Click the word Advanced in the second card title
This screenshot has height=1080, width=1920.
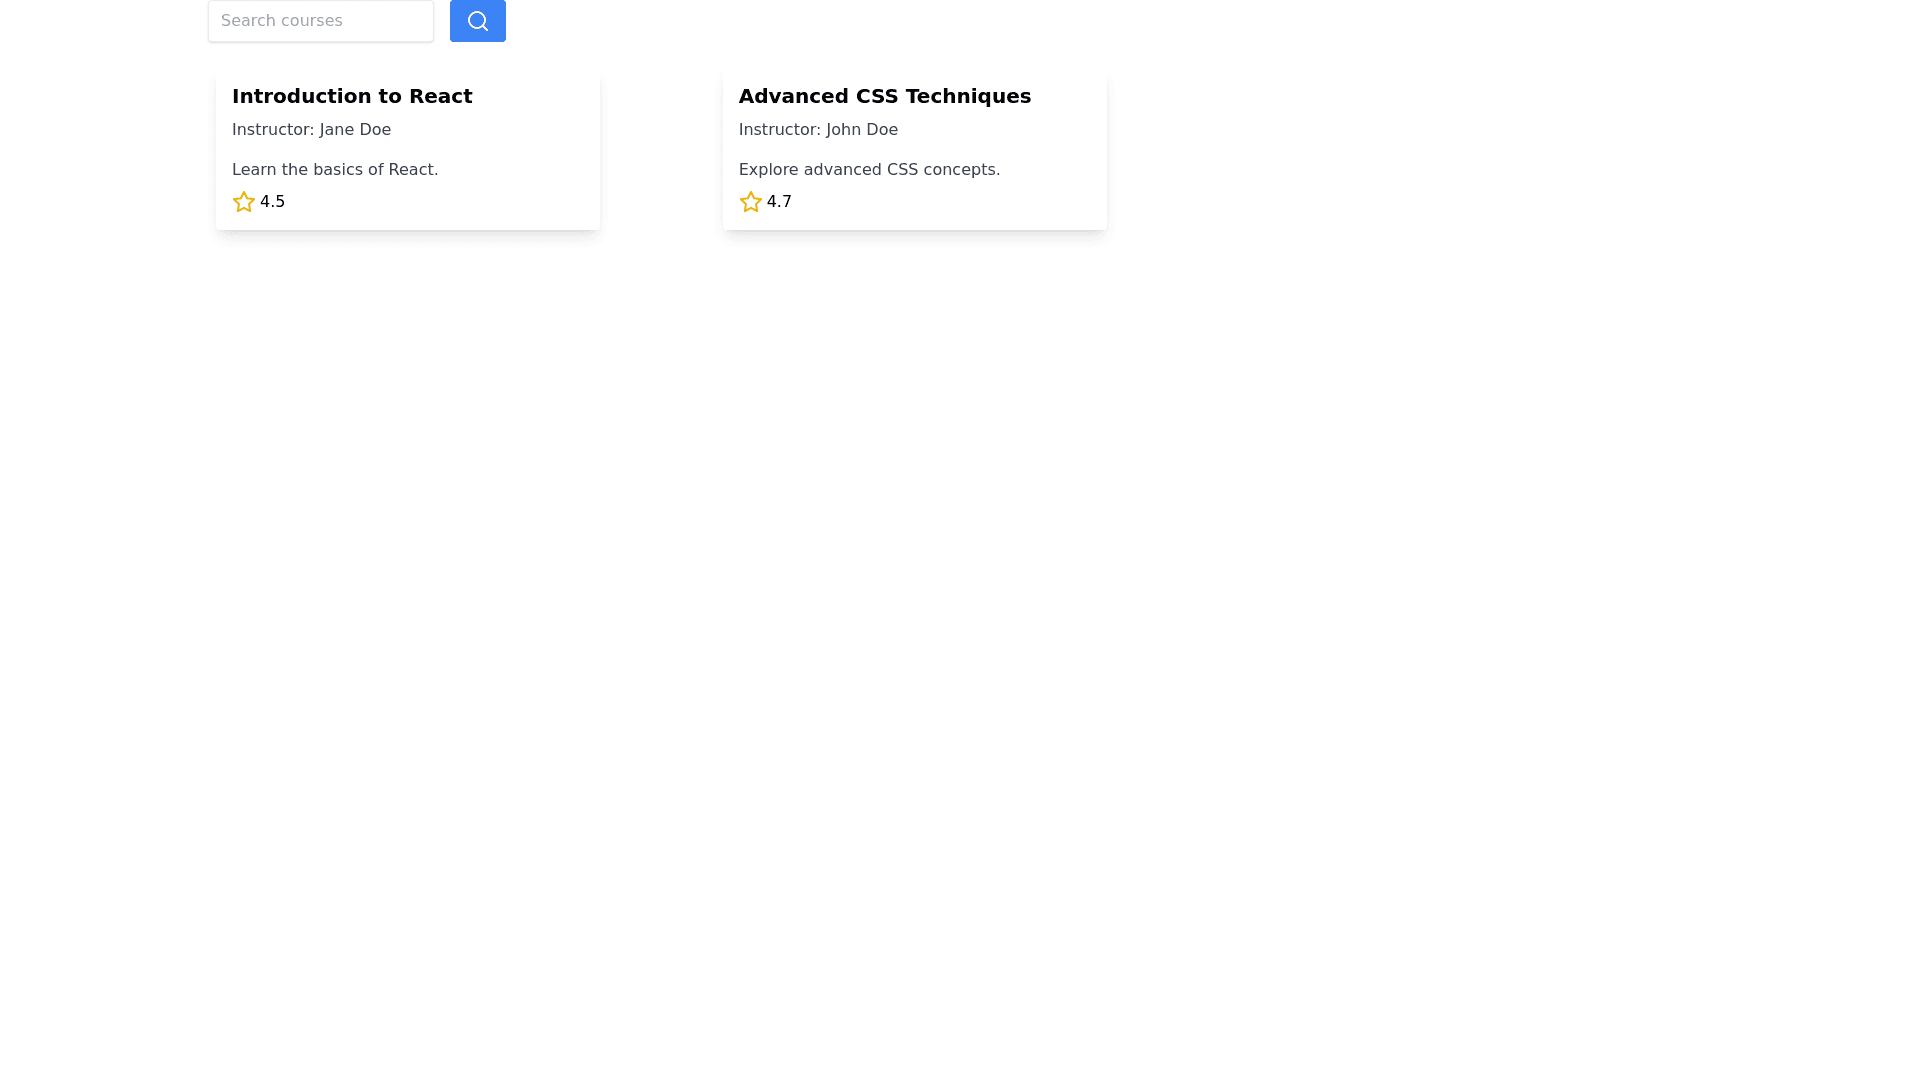tap(793, 96)
